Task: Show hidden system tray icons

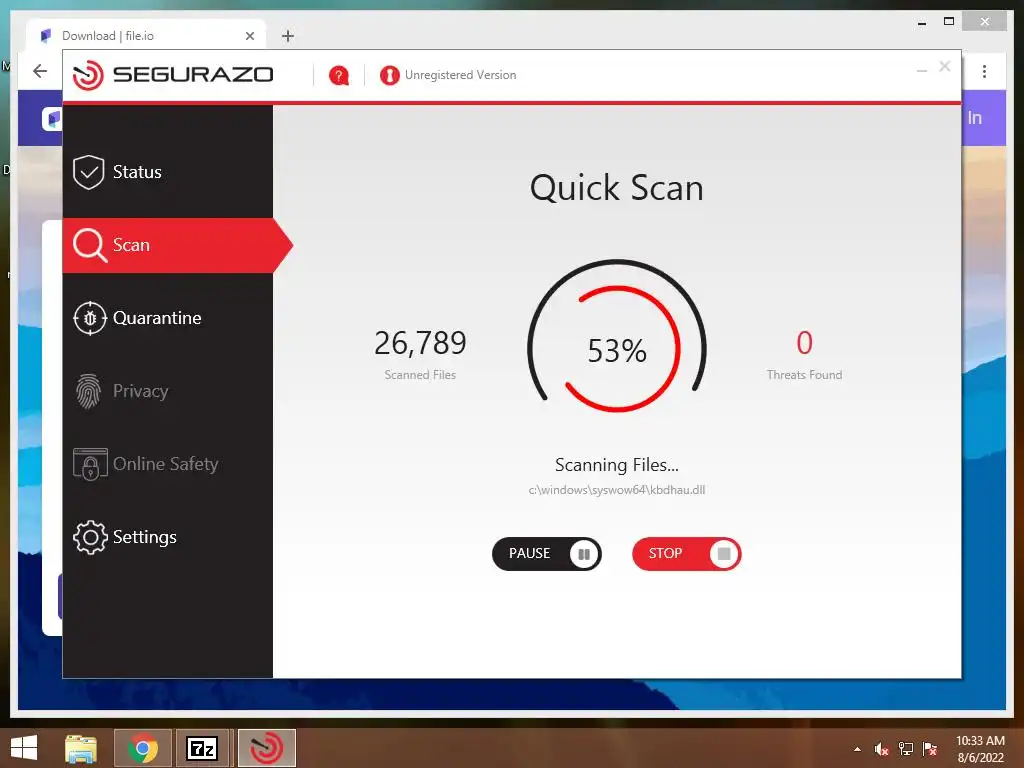Action: tap(857, 749)
